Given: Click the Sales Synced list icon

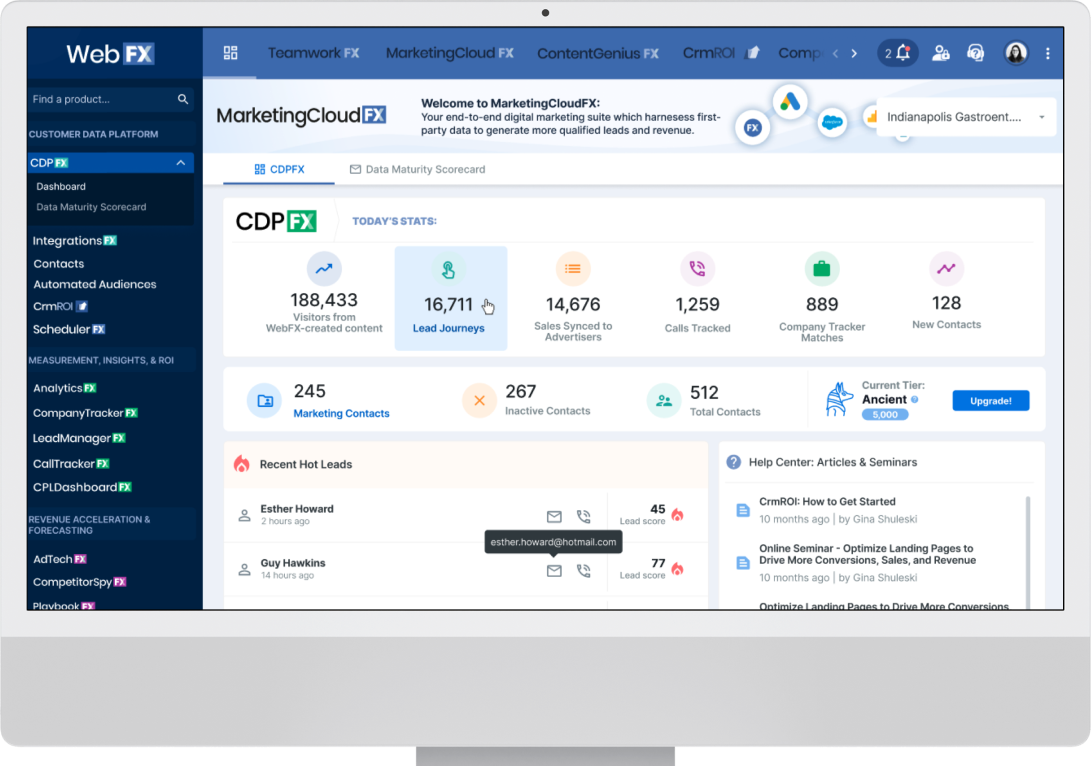Looking at the screenshot, I should click(x=573, y=269).
